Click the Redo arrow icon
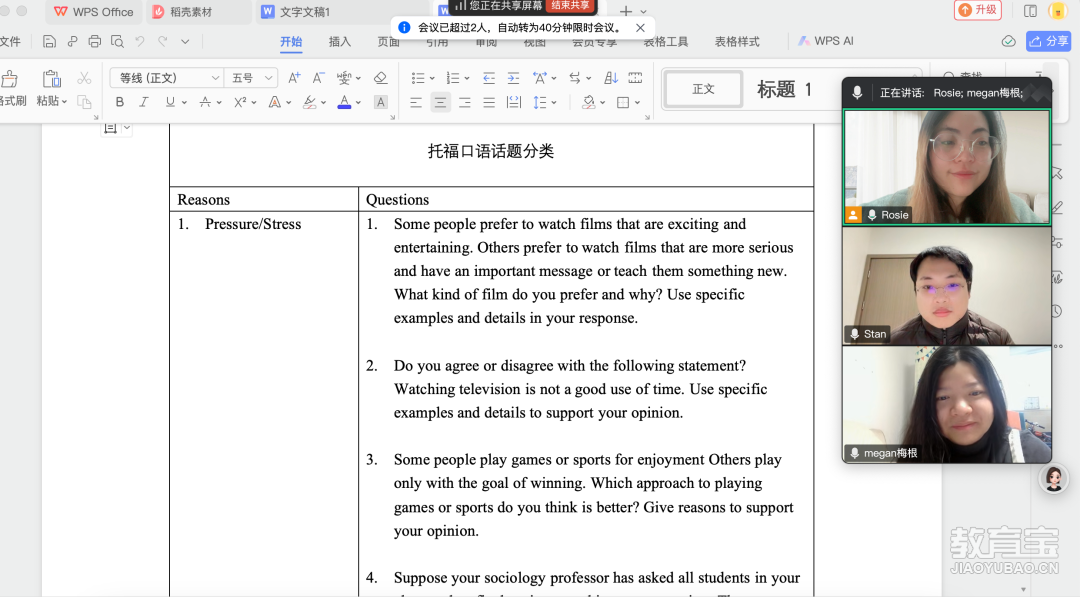The width and height of the screenshot is (1080, 597). pos(163,41)
